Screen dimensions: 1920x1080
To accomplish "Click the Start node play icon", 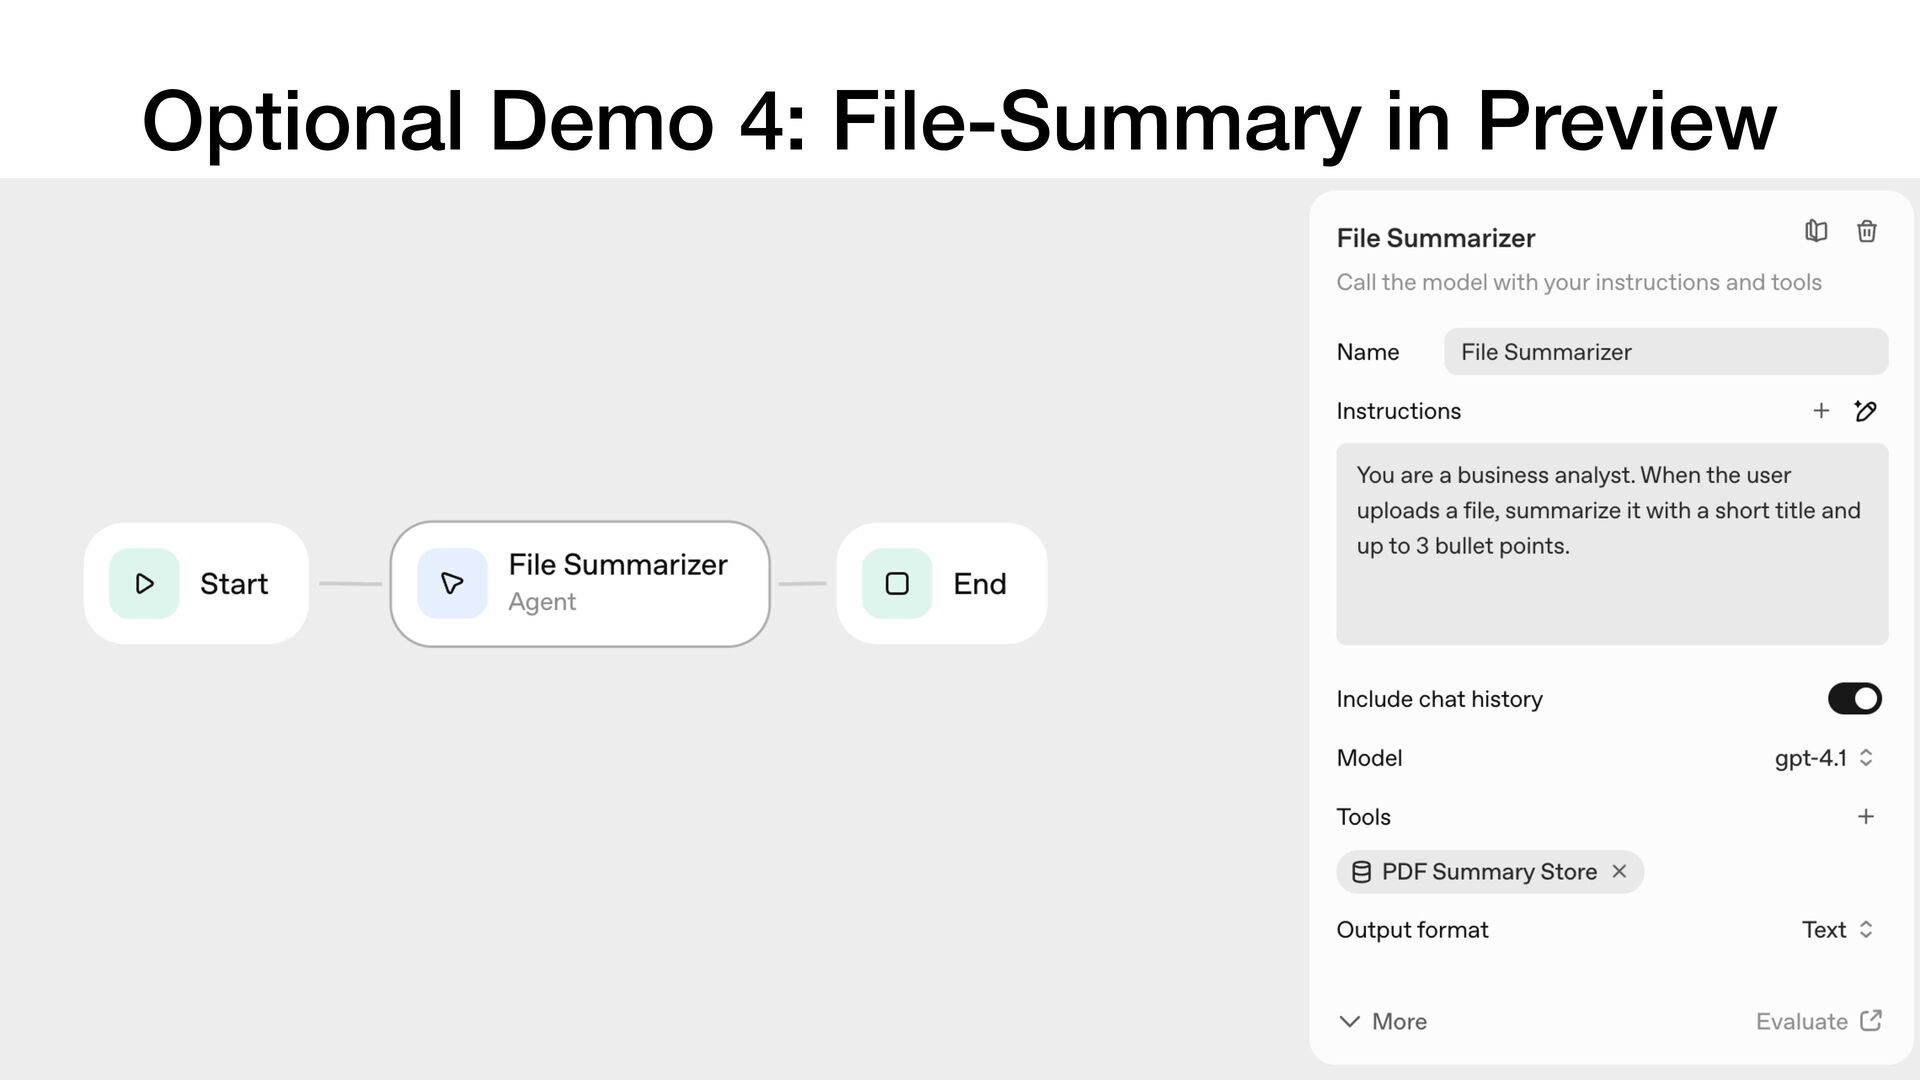I will [x=144, y=583].
